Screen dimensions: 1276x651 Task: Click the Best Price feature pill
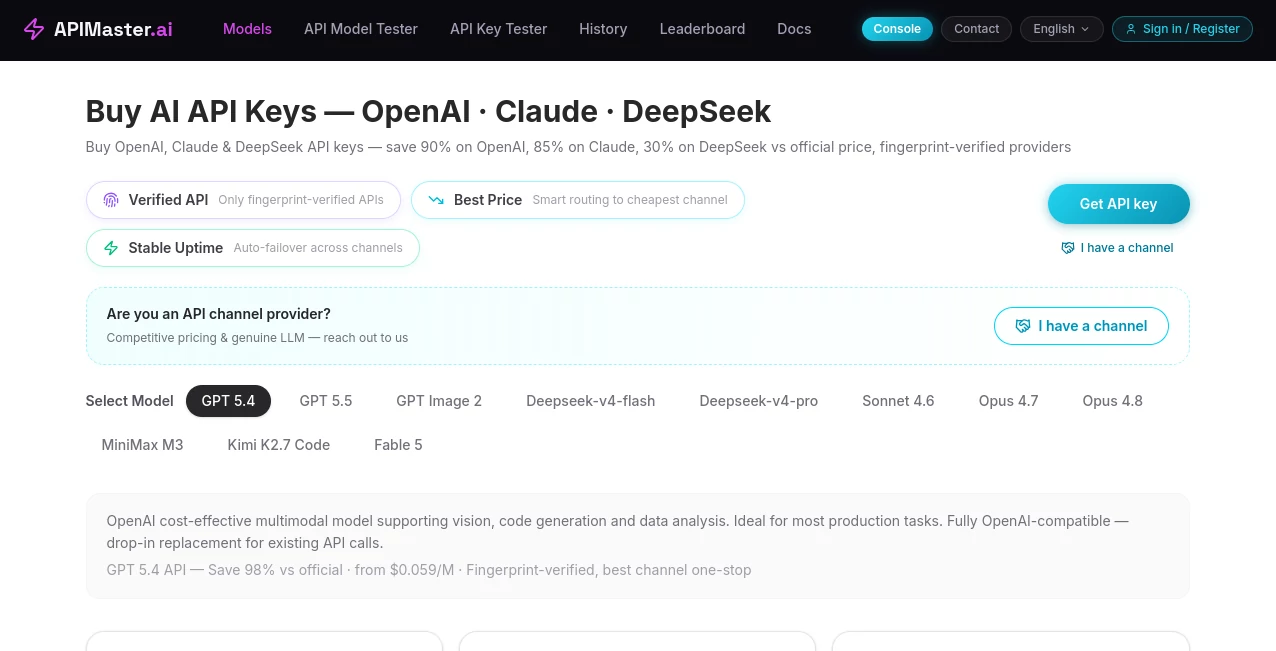tap(578, 200)
